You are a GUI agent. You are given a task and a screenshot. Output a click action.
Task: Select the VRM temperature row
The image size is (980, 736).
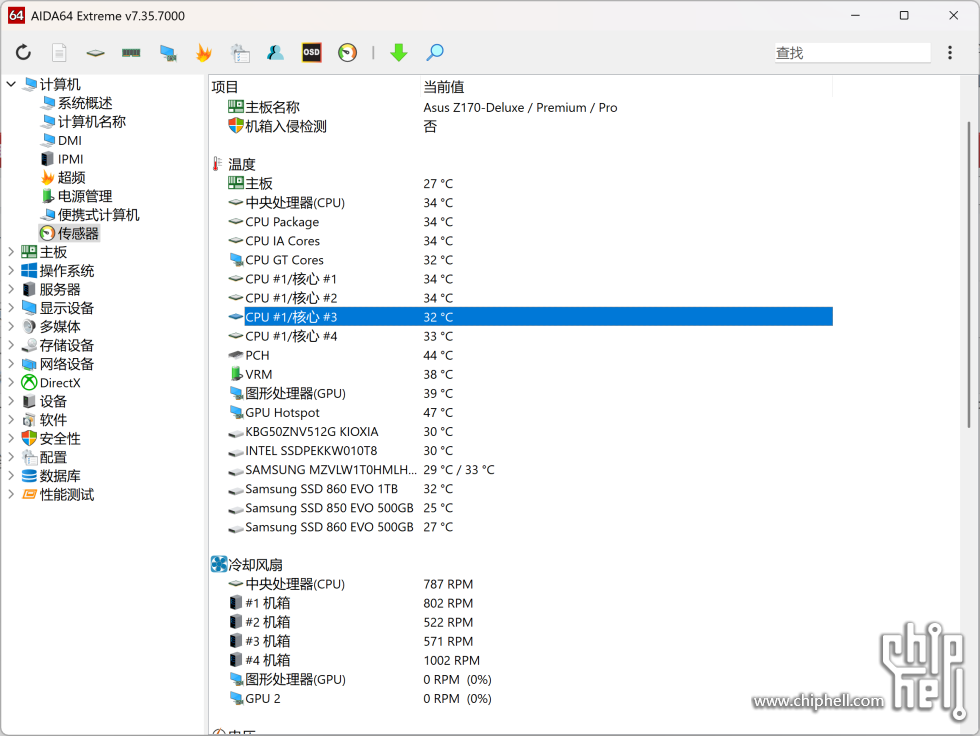(530, 374)
